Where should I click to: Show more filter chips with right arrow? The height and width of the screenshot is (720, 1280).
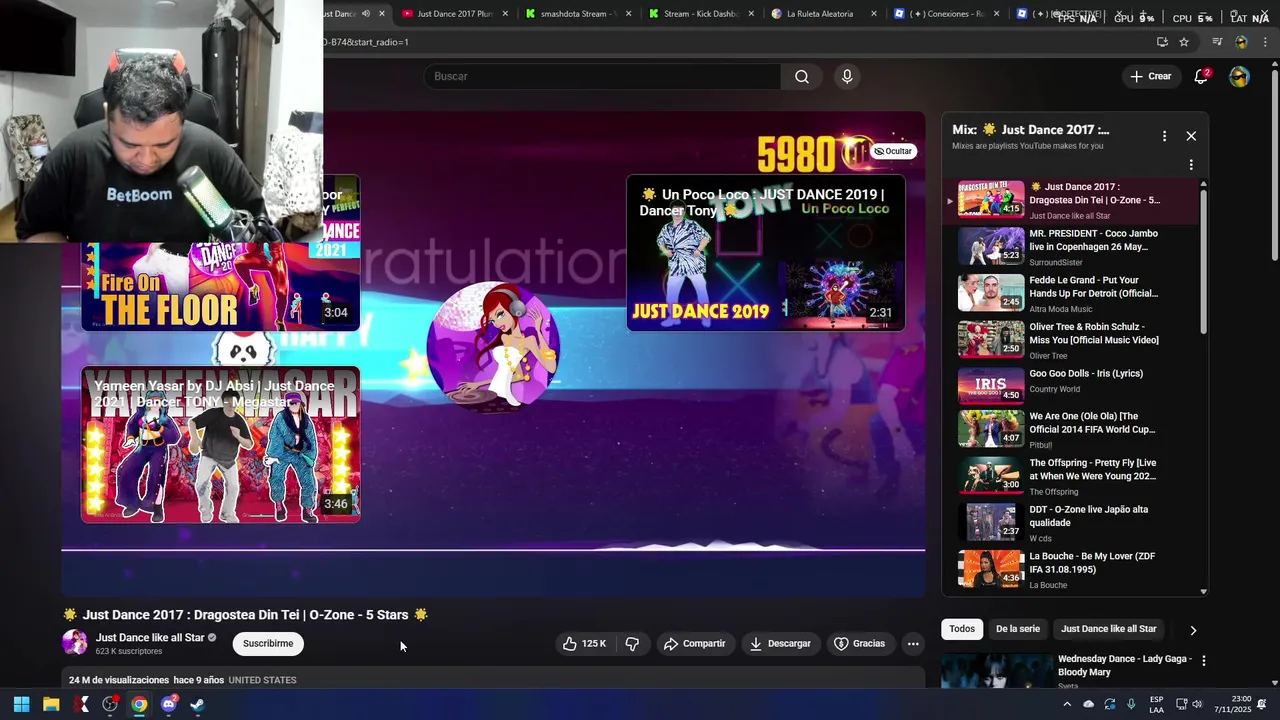(1192, 630)
